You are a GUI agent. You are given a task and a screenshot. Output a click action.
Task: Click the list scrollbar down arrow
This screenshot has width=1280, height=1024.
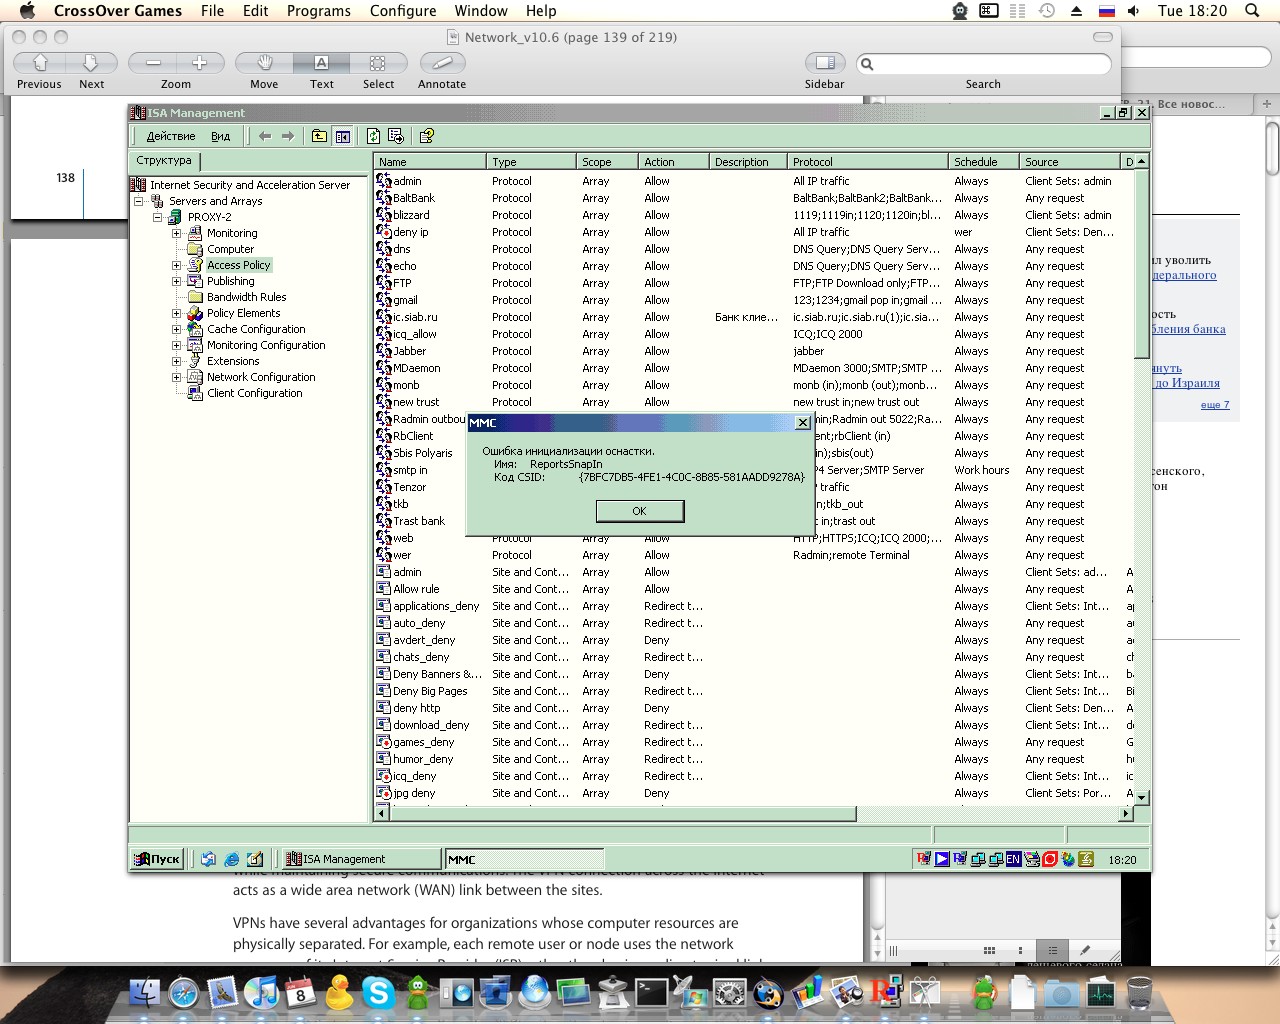tap(1142, 797)
